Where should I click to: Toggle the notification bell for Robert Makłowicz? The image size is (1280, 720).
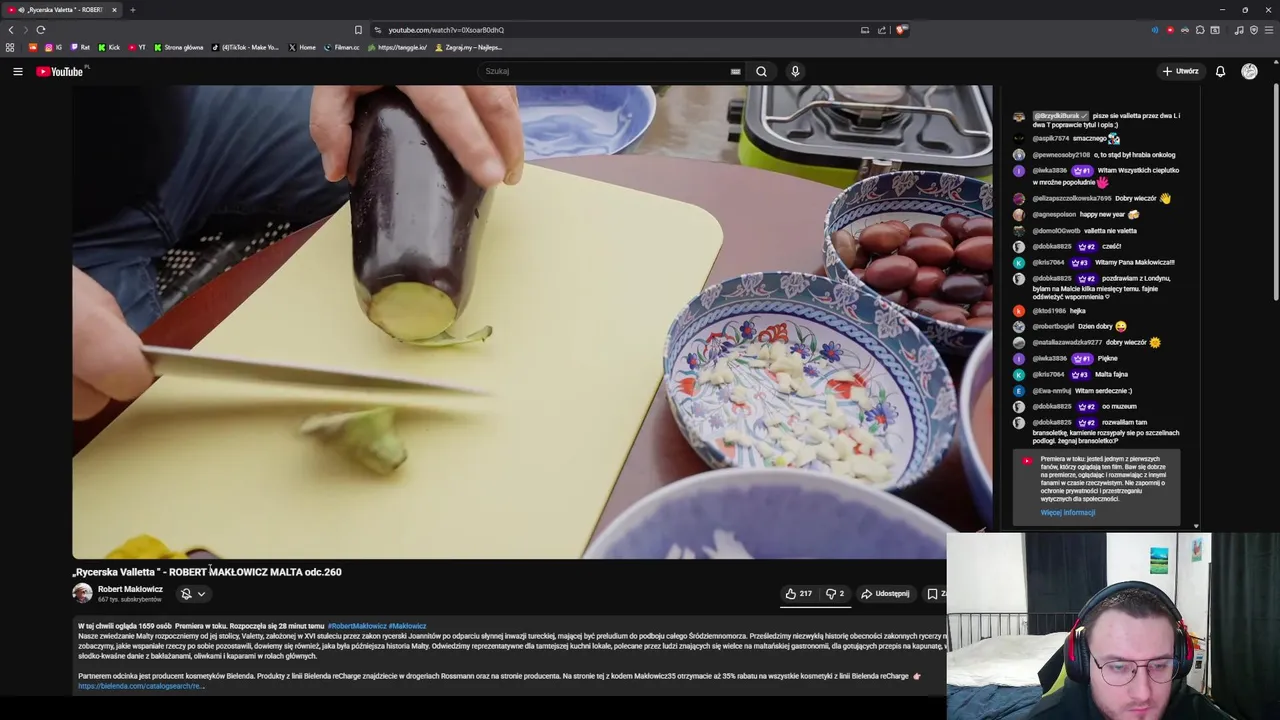tap(186, 594)
